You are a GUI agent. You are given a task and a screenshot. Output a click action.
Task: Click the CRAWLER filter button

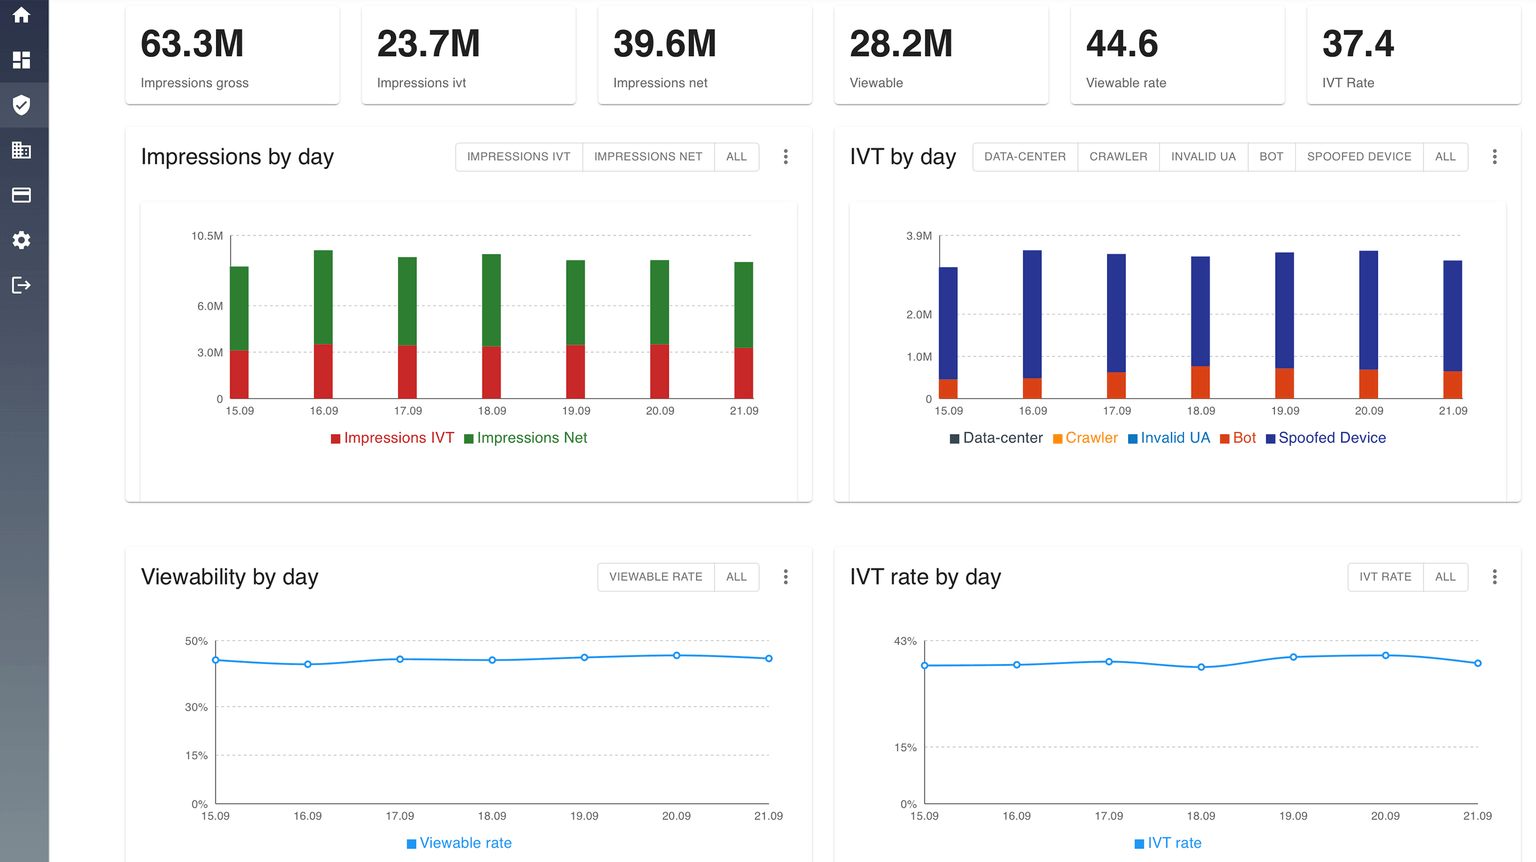[x=1118, y=157]
